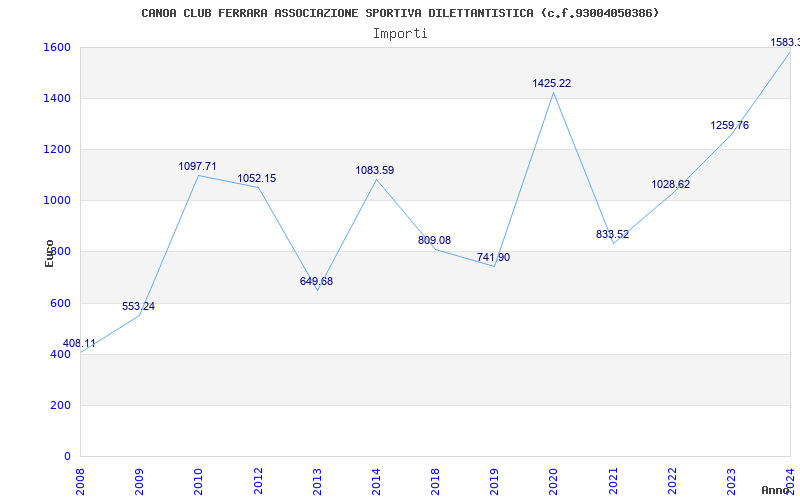Click the 2018 year tick label
The image size is (800, 500).
435,481
